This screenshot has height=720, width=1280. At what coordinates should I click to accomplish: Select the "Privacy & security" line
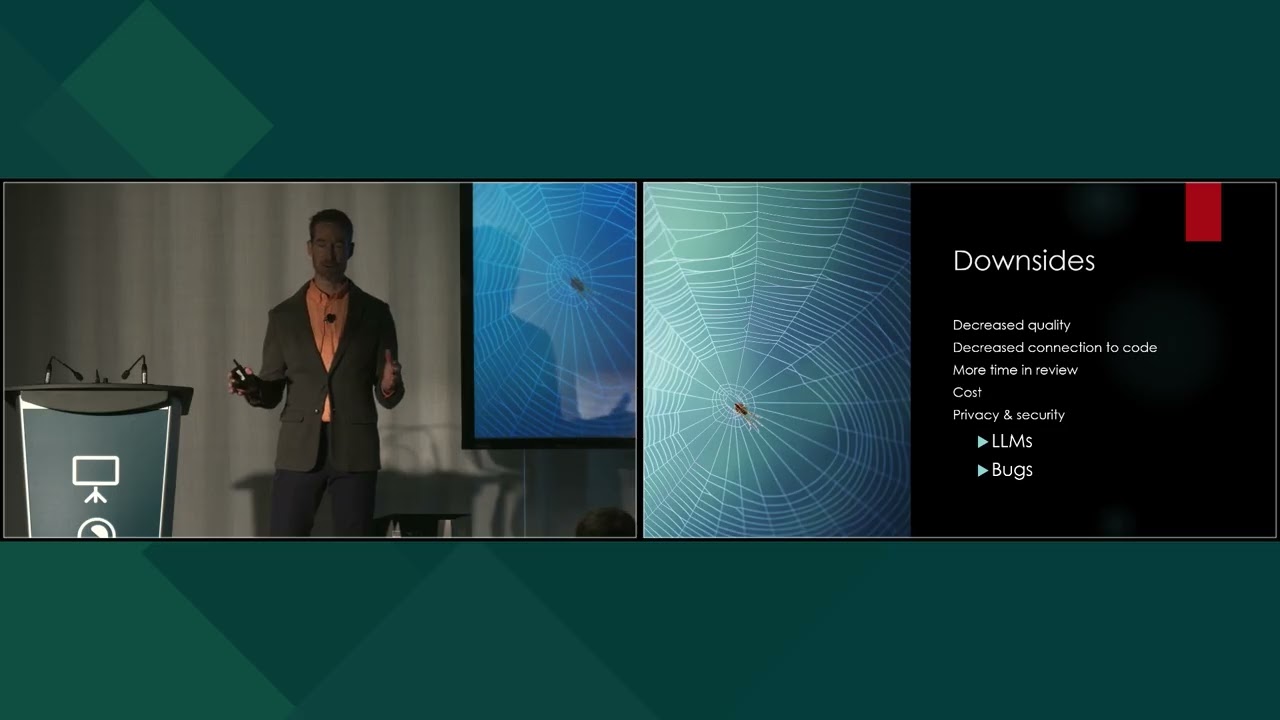(1008, 415)
